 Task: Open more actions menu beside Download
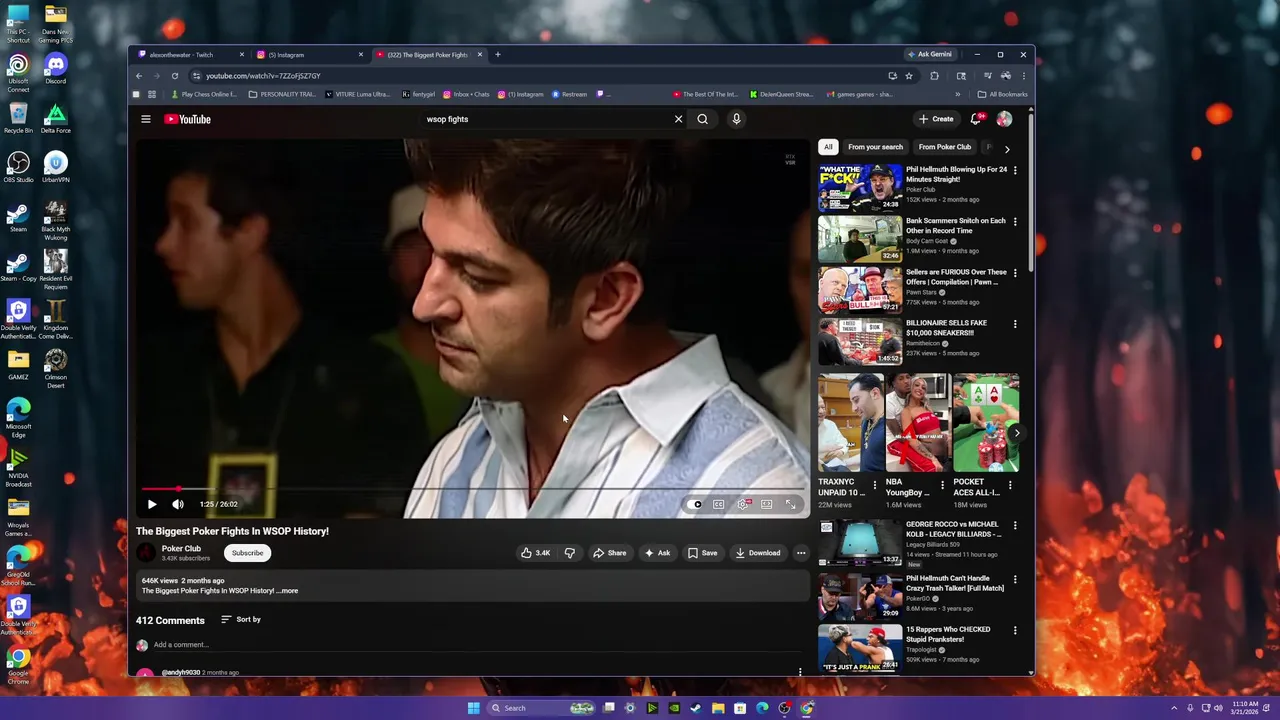click(x=801, y=553)
